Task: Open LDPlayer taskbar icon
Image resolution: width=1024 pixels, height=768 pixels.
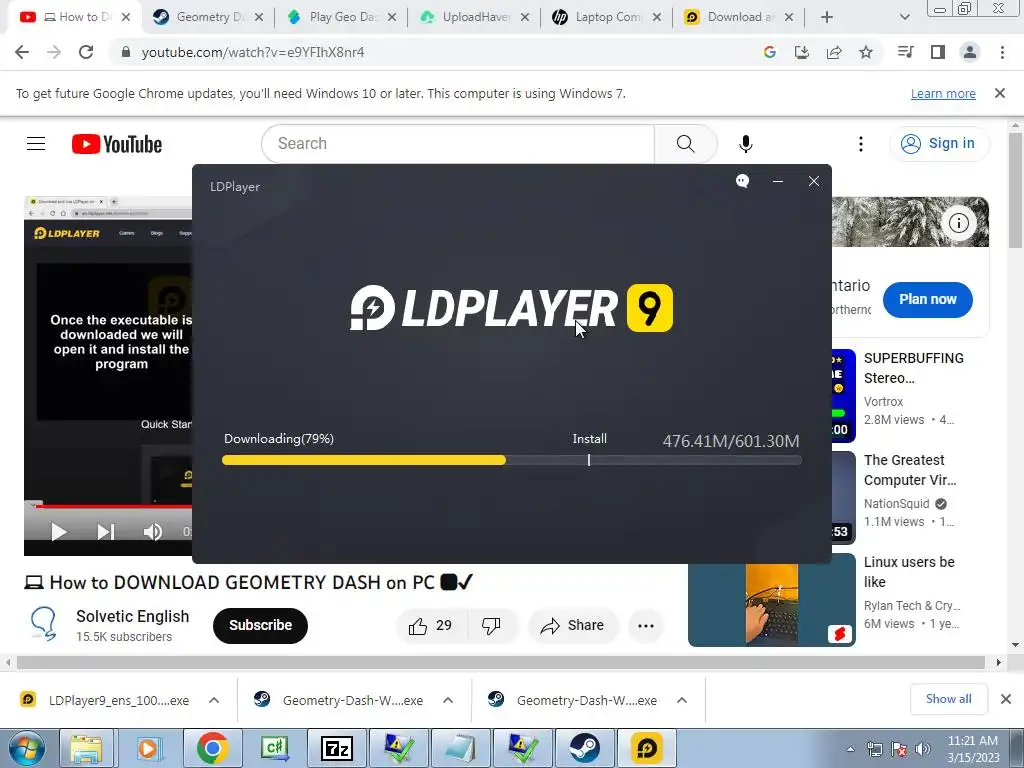Action: click(x=647, y=748)
